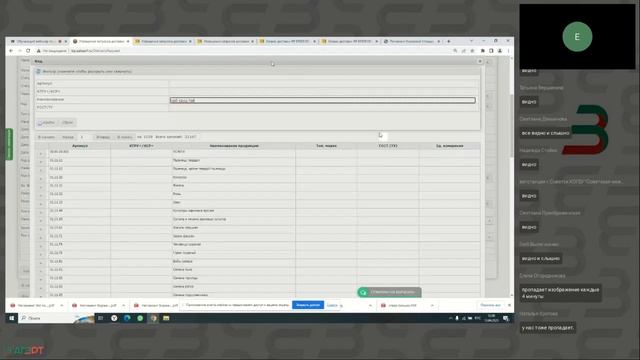Click the ГОСТ/ТУ filter input field
Image resolution: width=640 pixels, height=360 pixels.
tap(322, 108)
